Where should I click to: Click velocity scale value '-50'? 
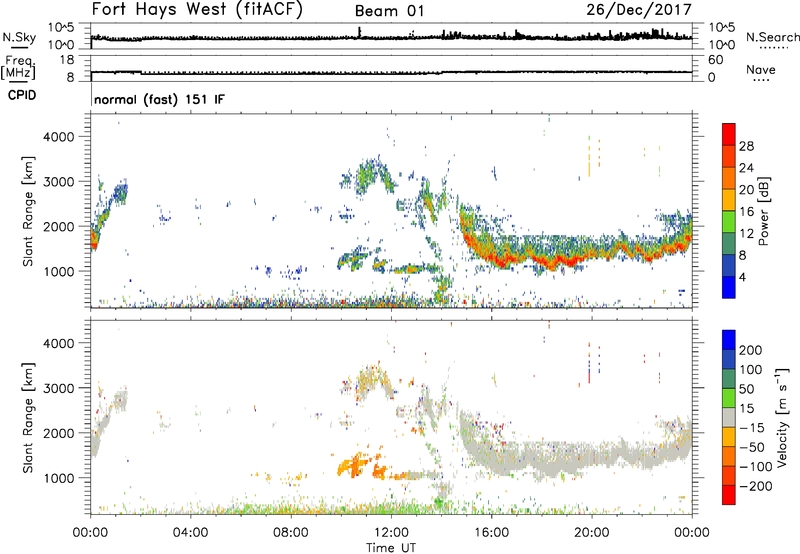click(x=752, y=447)
